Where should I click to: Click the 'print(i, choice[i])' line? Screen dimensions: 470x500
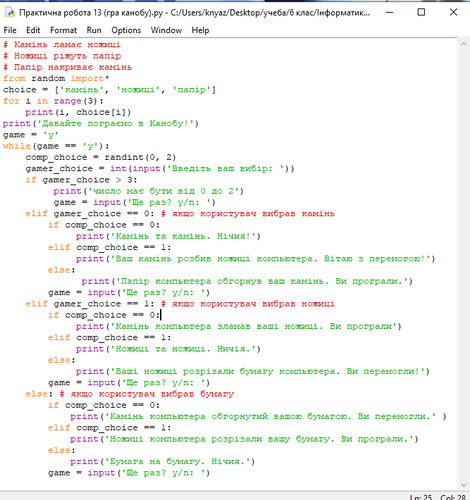(78, 112)
